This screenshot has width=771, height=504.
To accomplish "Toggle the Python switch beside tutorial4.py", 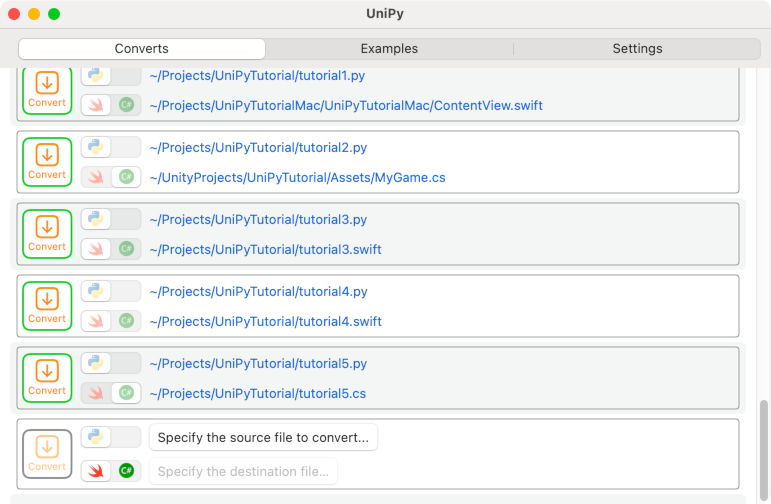I will (x=110, y=291).
